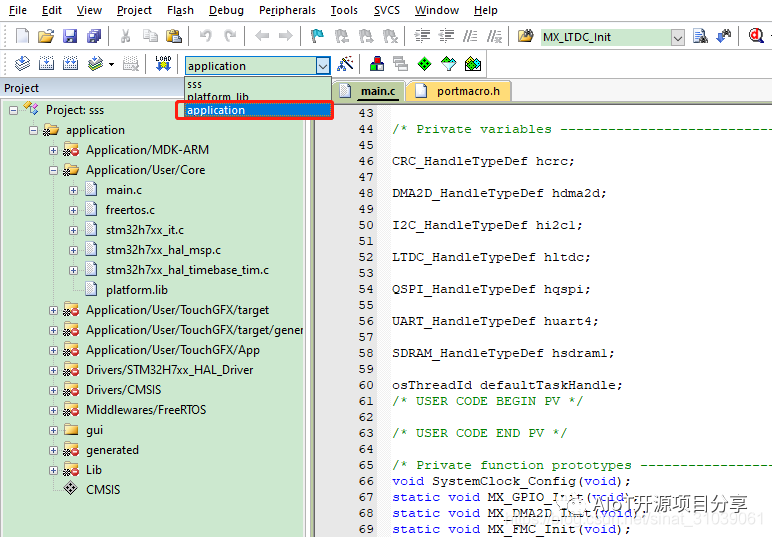Open Manage Run-Time Environment green diamond icon
The width and height of the screenshot is (772, 537).
pyautogui.click(x=424, y=64)
